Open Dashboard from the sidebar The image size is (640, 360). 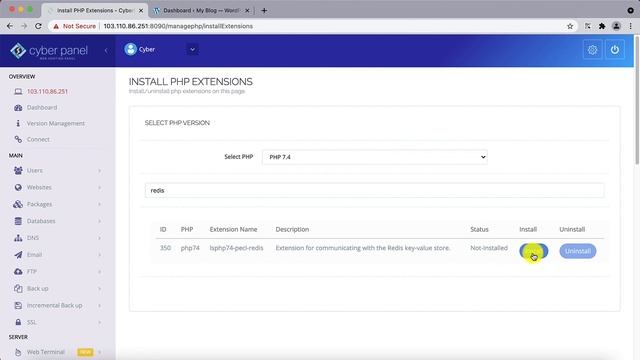click(x=42, y=107)
